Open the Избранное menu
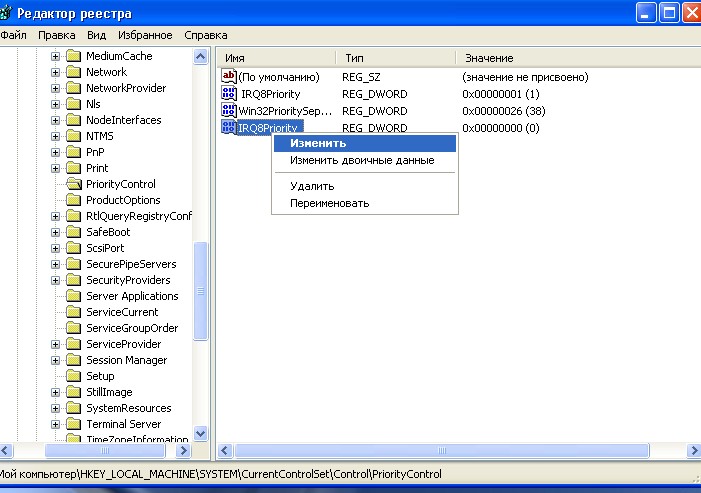 click(145, 35)
